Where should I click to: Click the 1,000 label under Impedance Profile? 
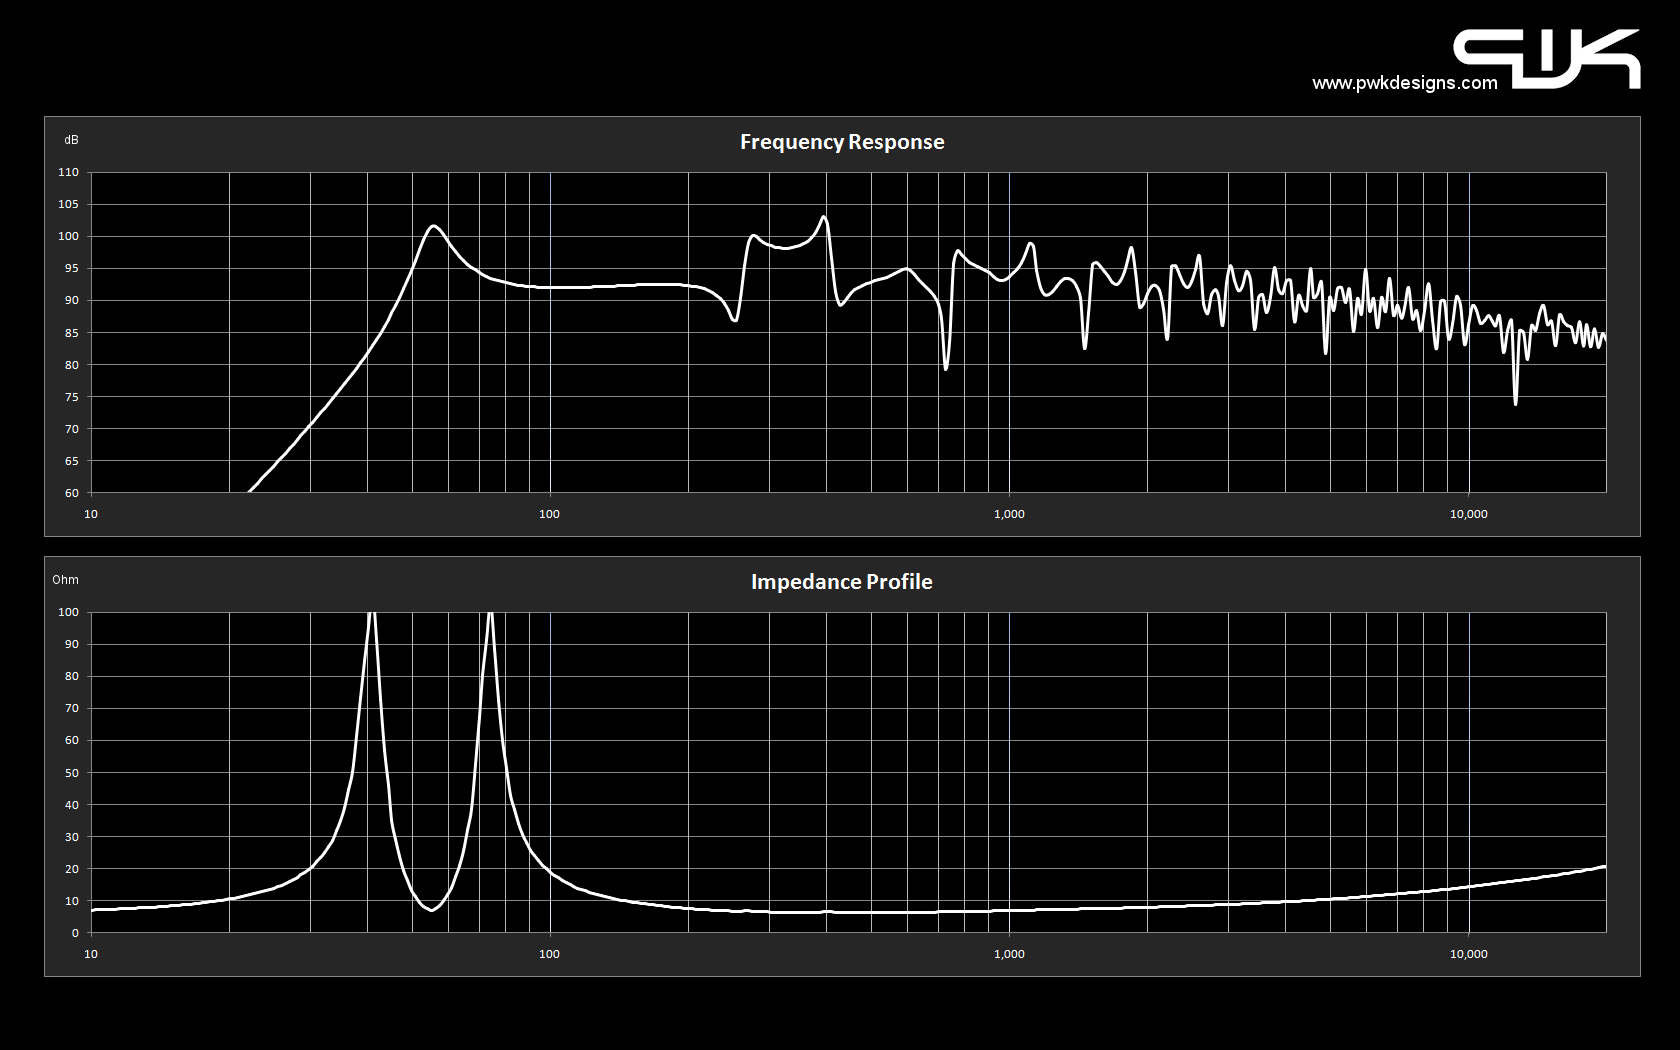point(1009,954)
